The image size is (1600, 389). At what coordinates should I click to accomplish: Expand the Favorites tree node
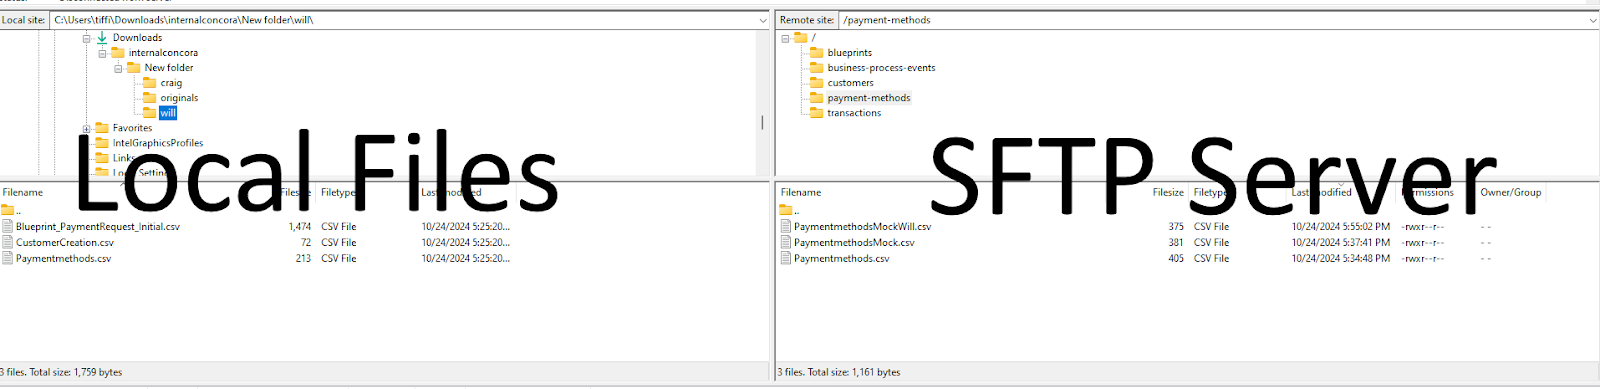(x=86, y=128)
